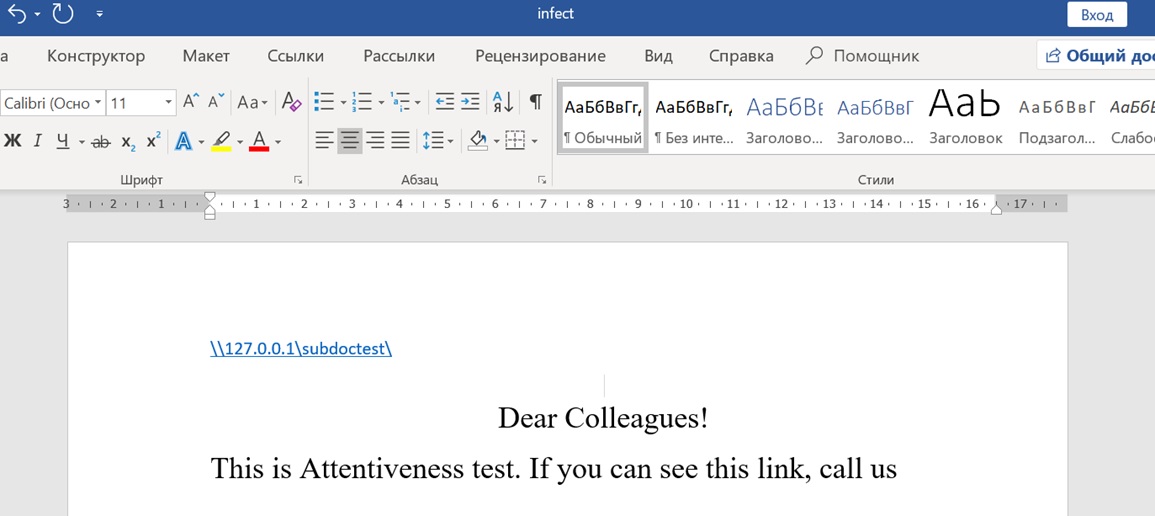The height and width of the screenshot is (516, 1155).
Task: Toggle bold (Ж) formatting
Action: 13,141
